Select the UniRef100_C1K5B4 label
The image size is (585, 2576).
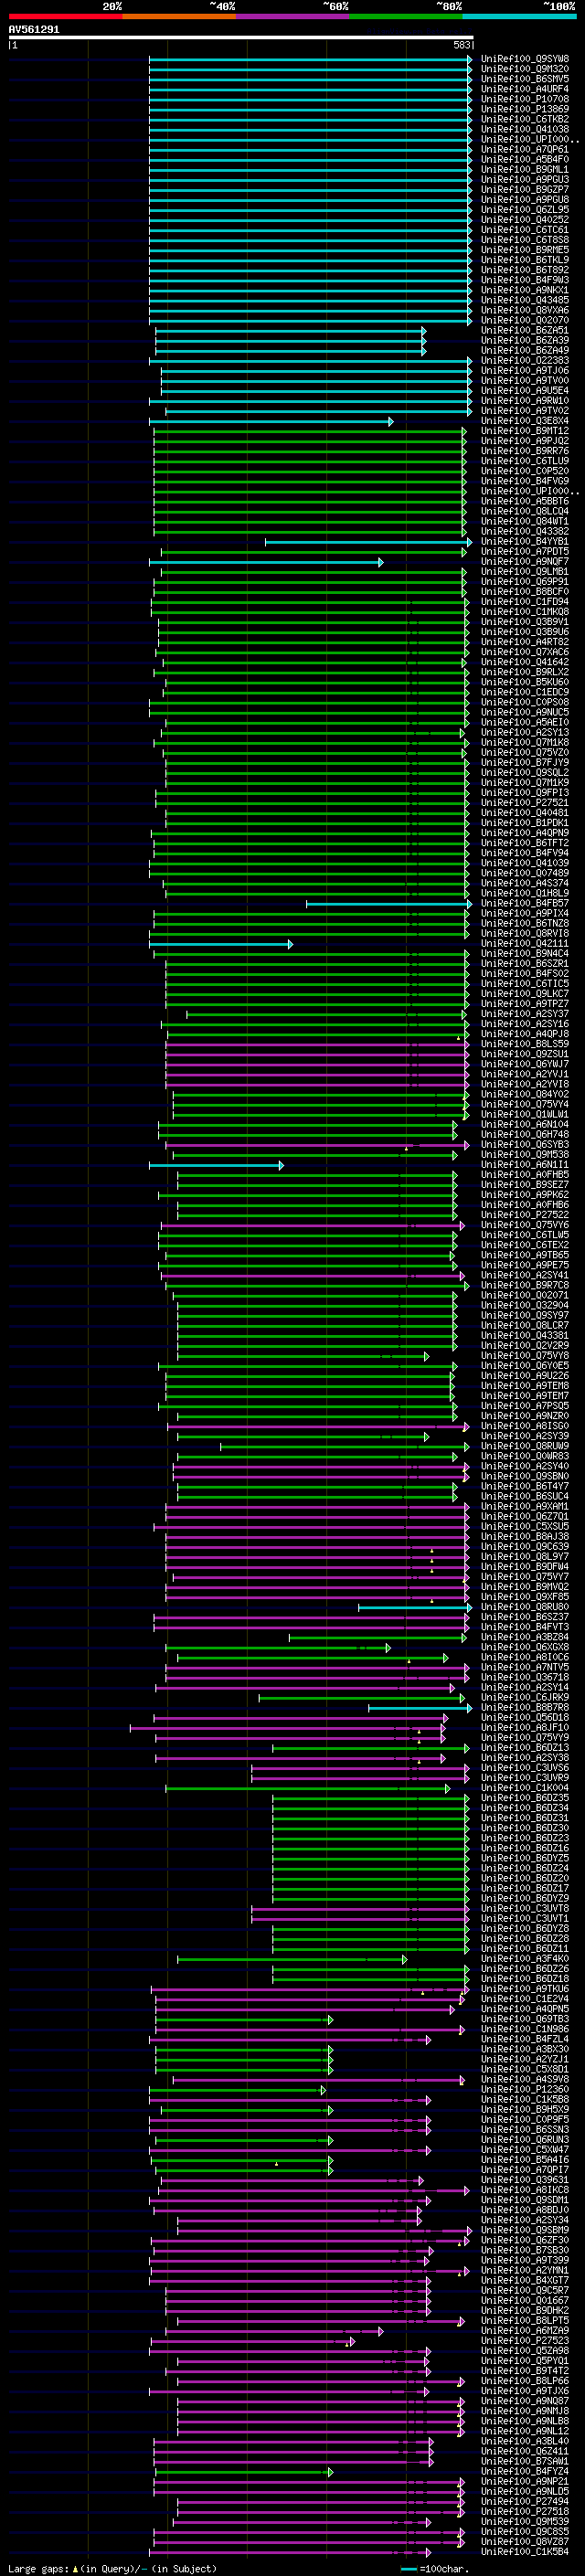[x=525, y=2552]
